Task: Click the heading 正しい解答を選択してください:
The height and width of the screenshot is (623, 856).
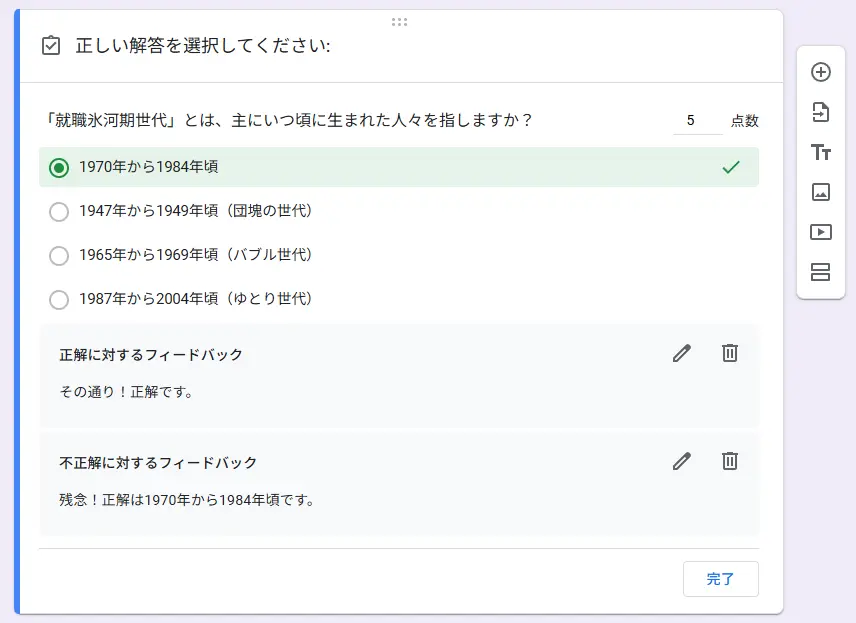Action: point(203,45)
